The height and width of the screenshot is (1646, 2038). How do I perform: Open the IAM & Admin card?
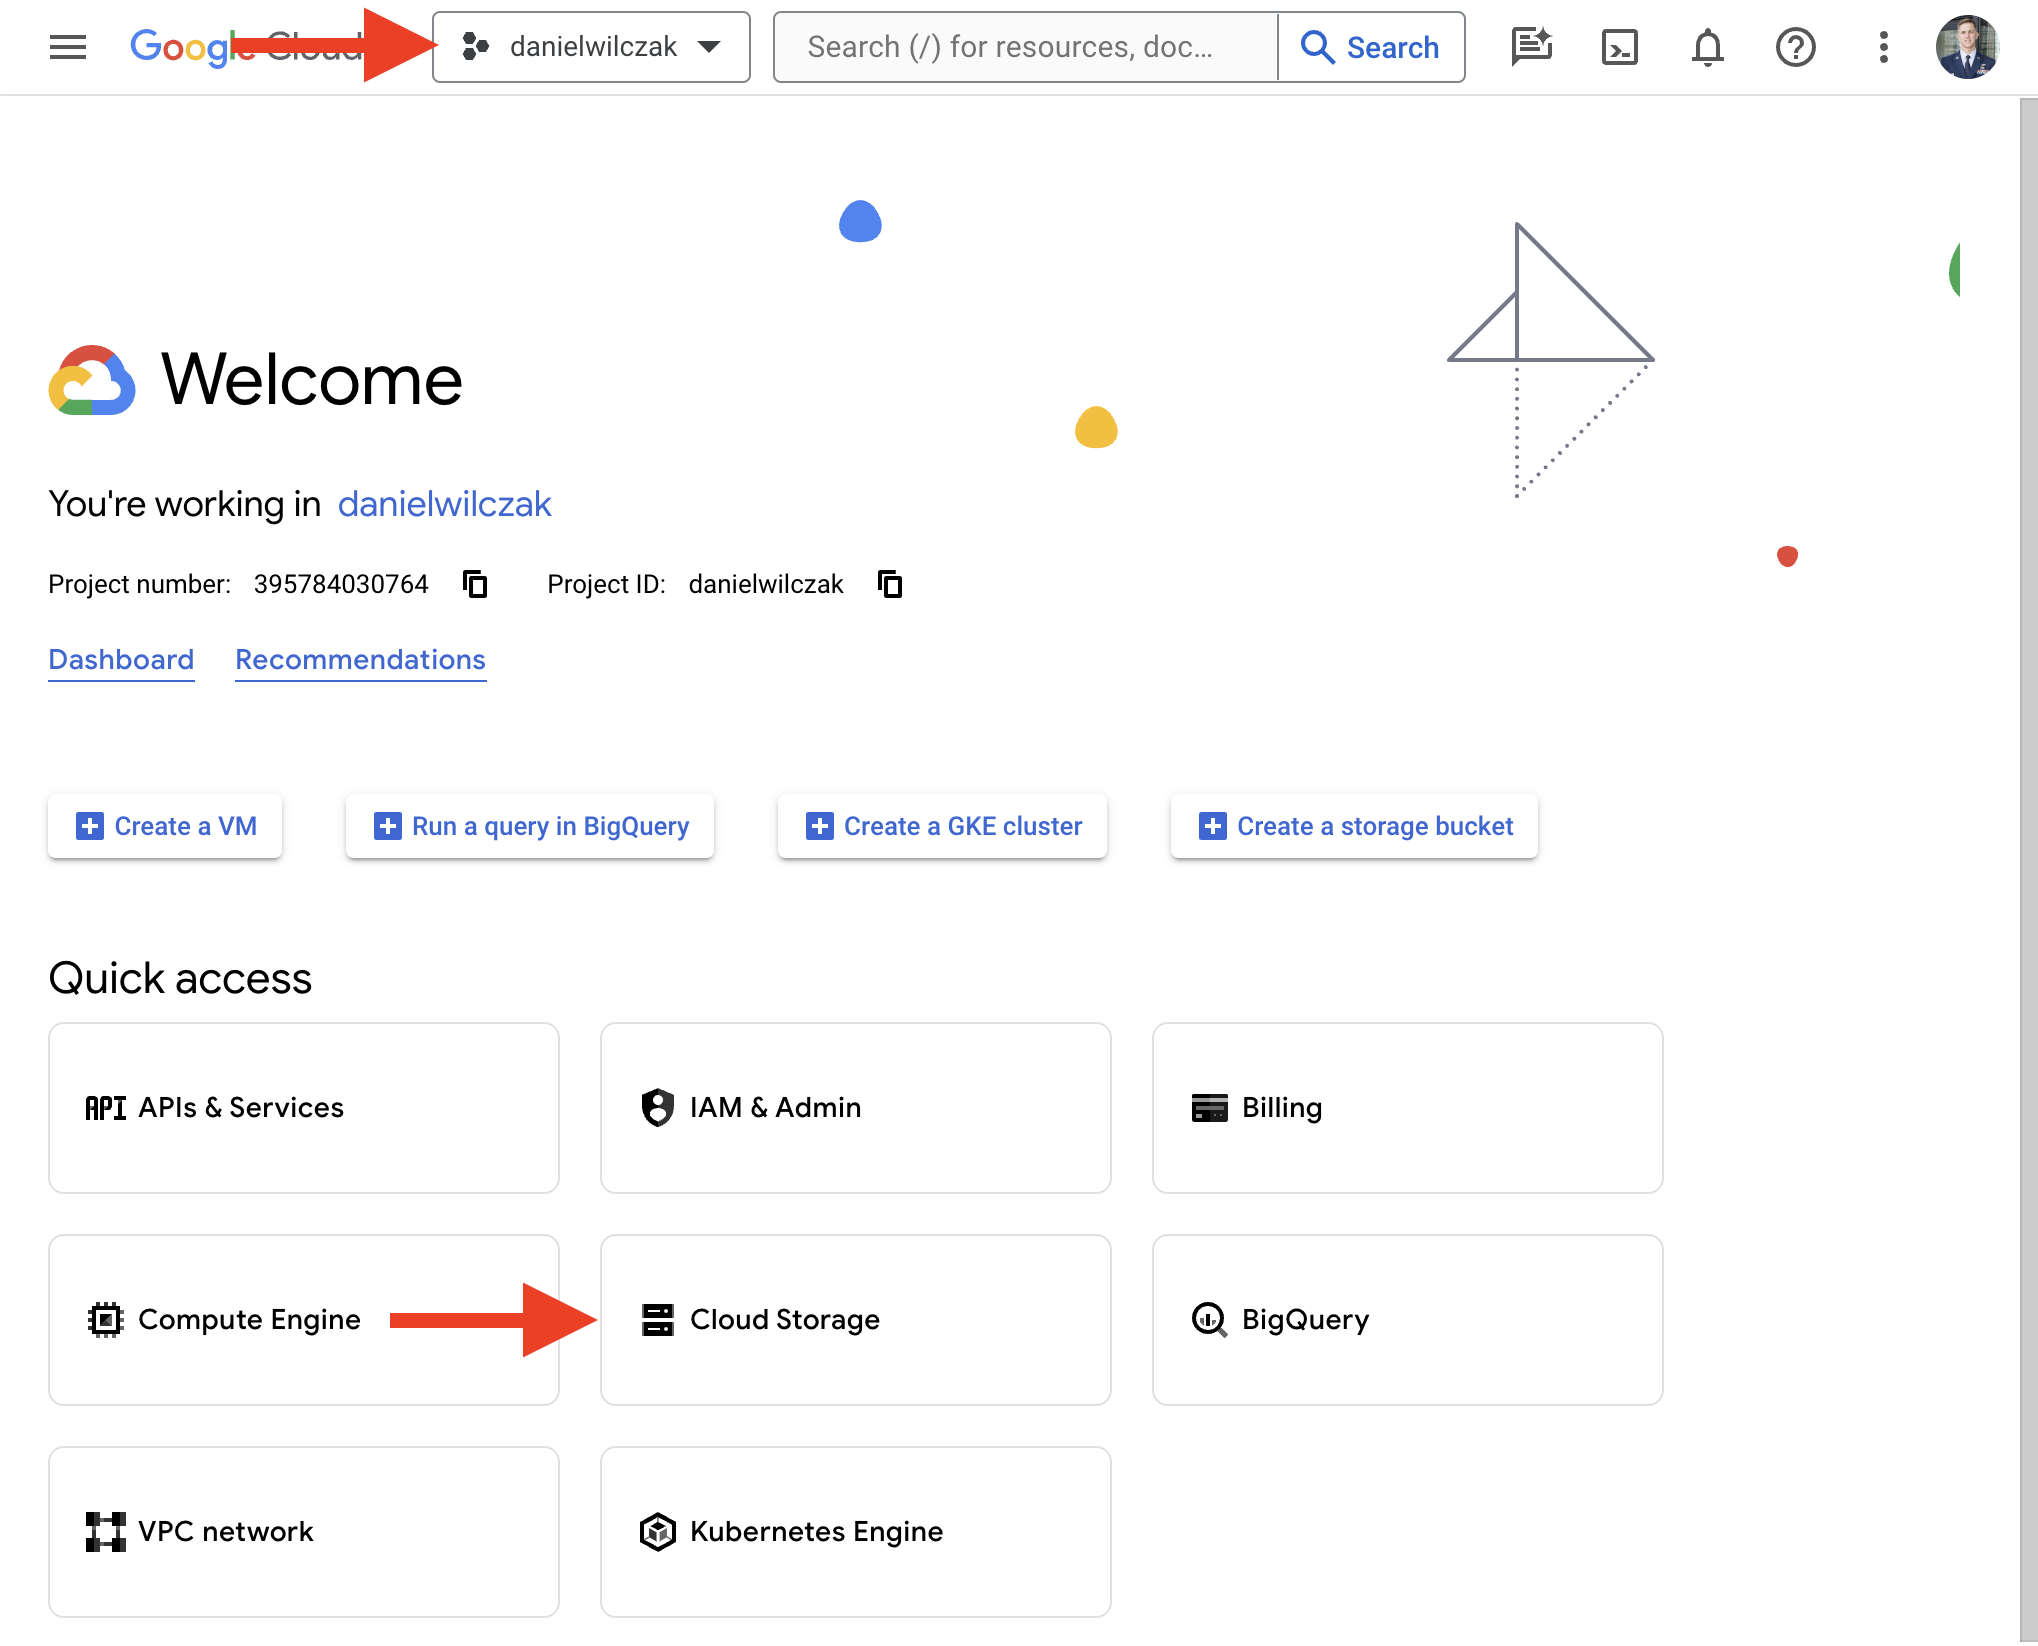tap(856, 1108)
